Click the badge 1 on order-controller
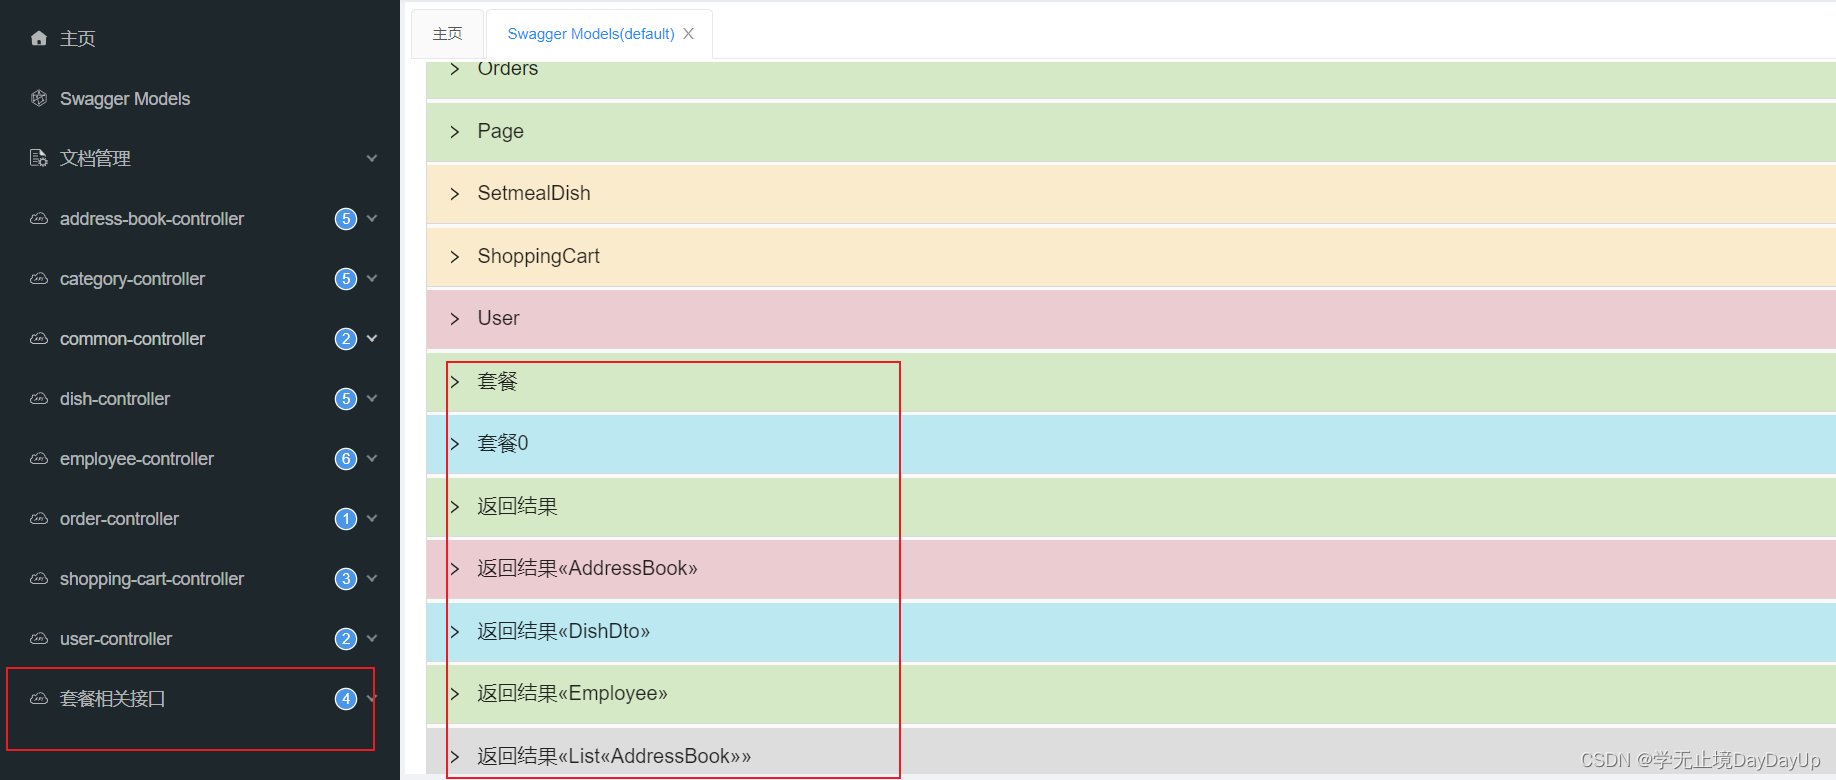Screen dimensions: 1836x780 click(346, 519)
